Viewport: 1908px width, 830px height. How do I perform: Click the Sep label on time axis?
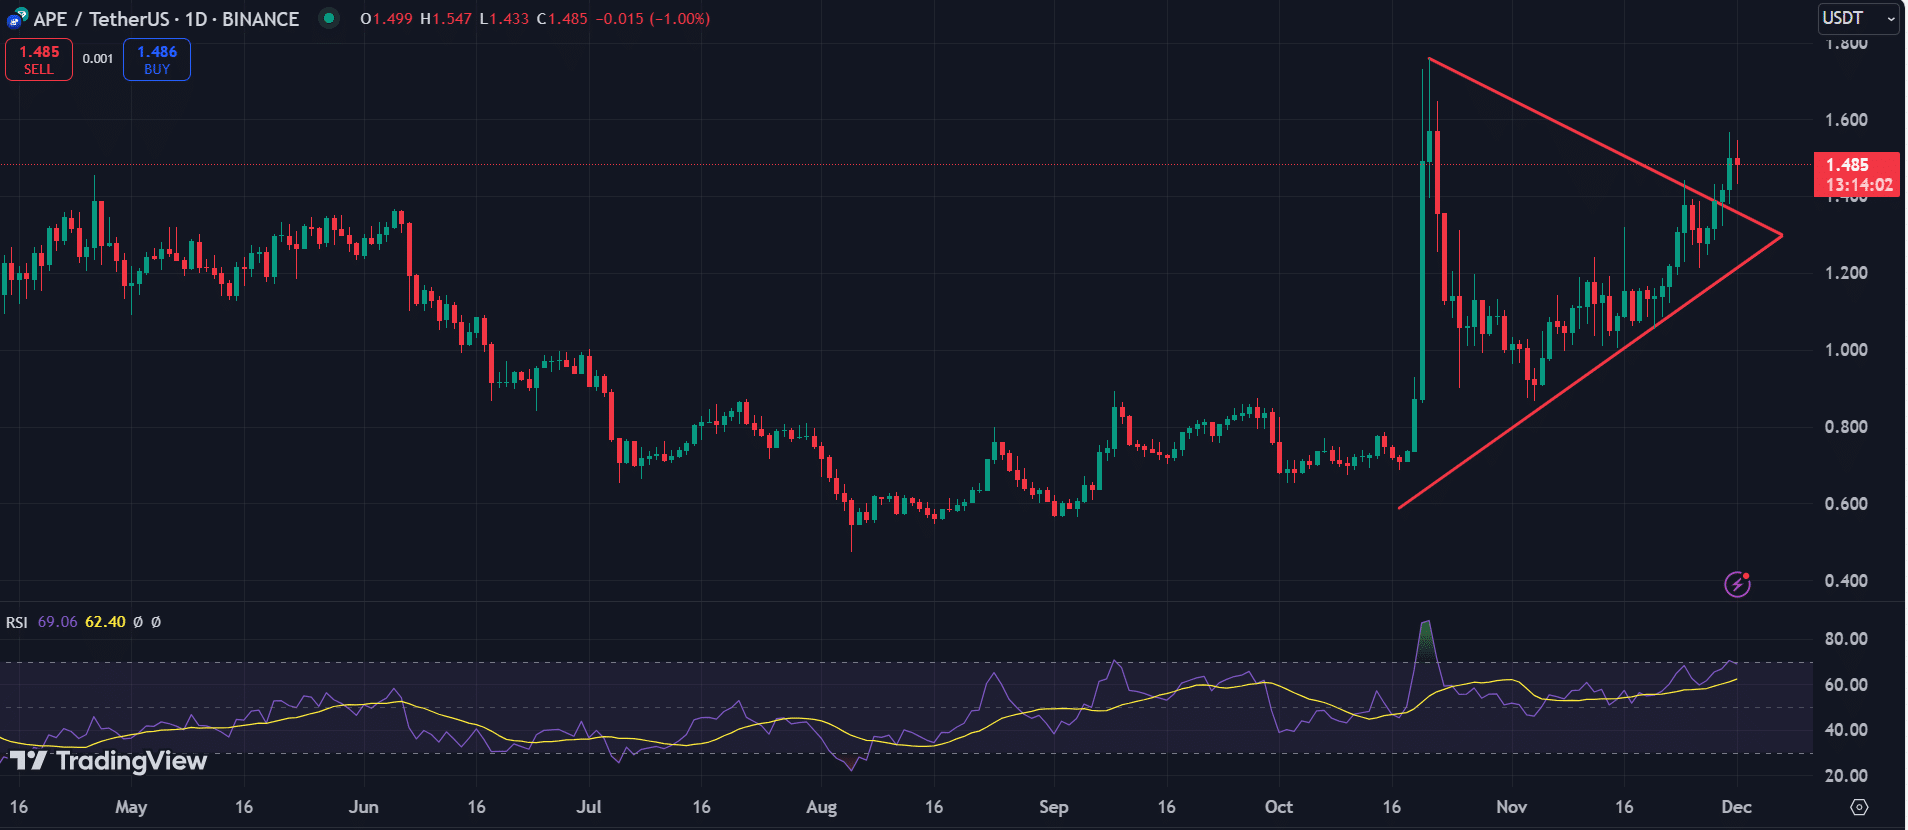point(1053,807)
